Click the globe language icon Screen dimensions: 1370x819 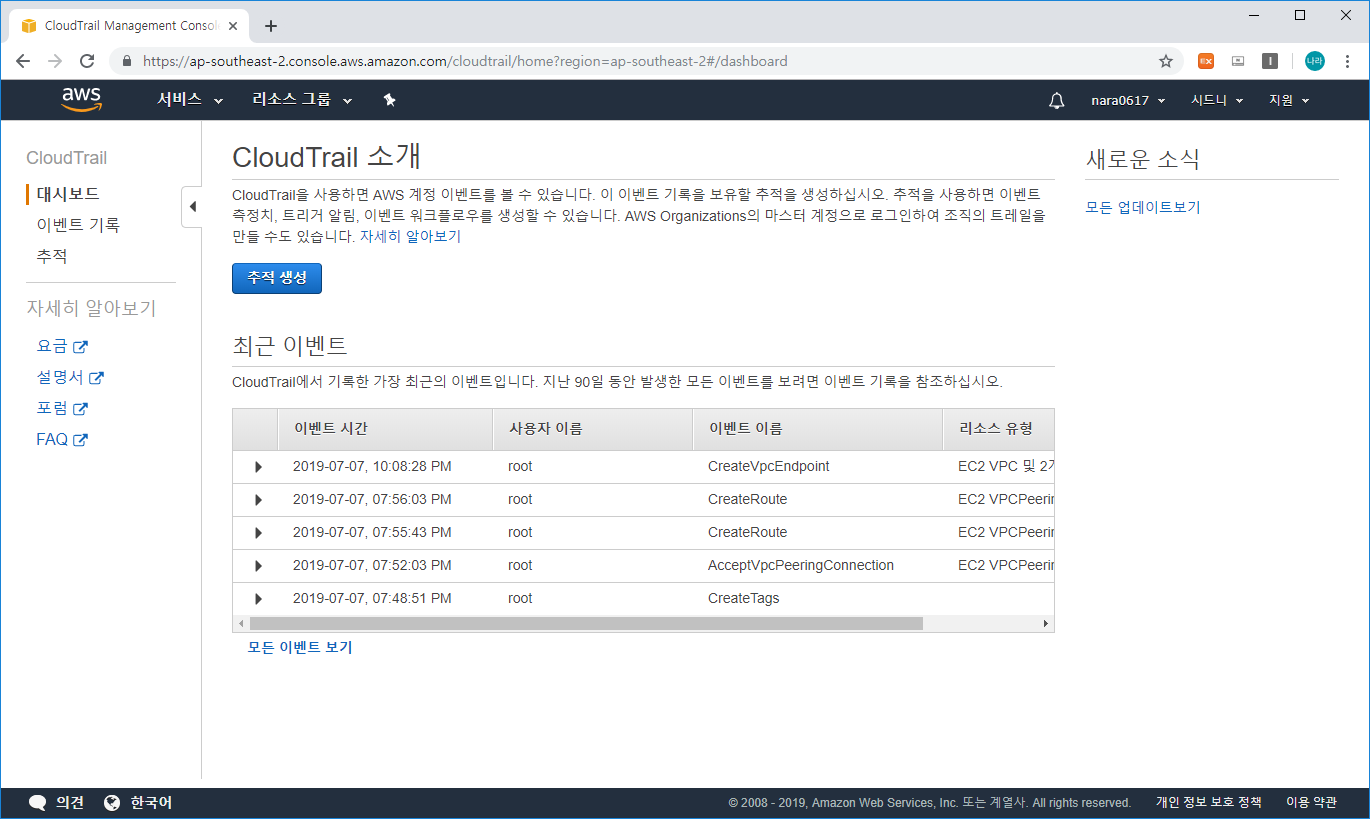tap(112, 802)
